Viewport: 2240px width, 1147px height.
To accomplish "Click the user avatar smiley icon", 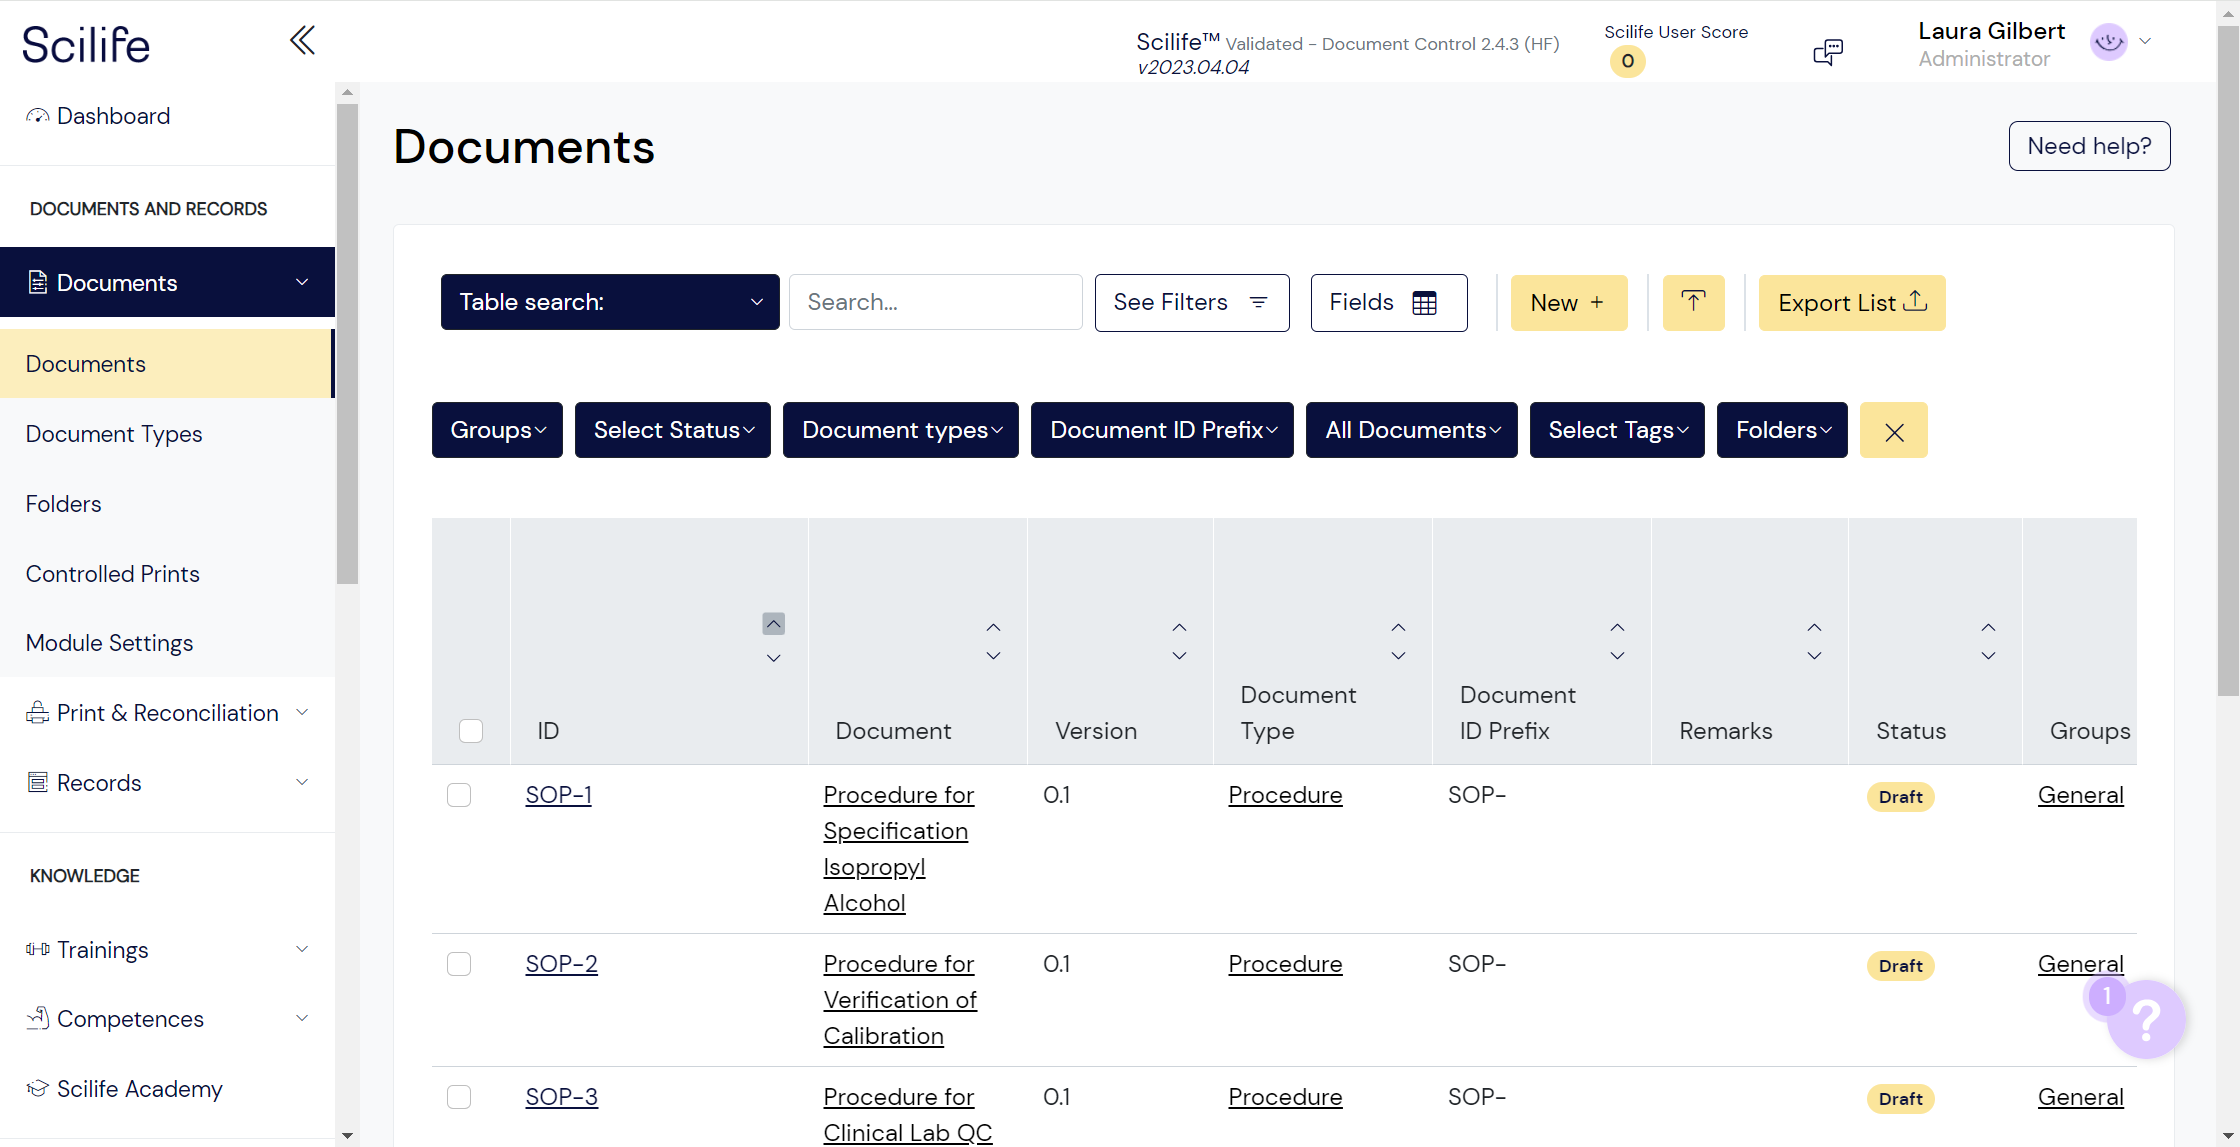I will (x=2108, y=42).
